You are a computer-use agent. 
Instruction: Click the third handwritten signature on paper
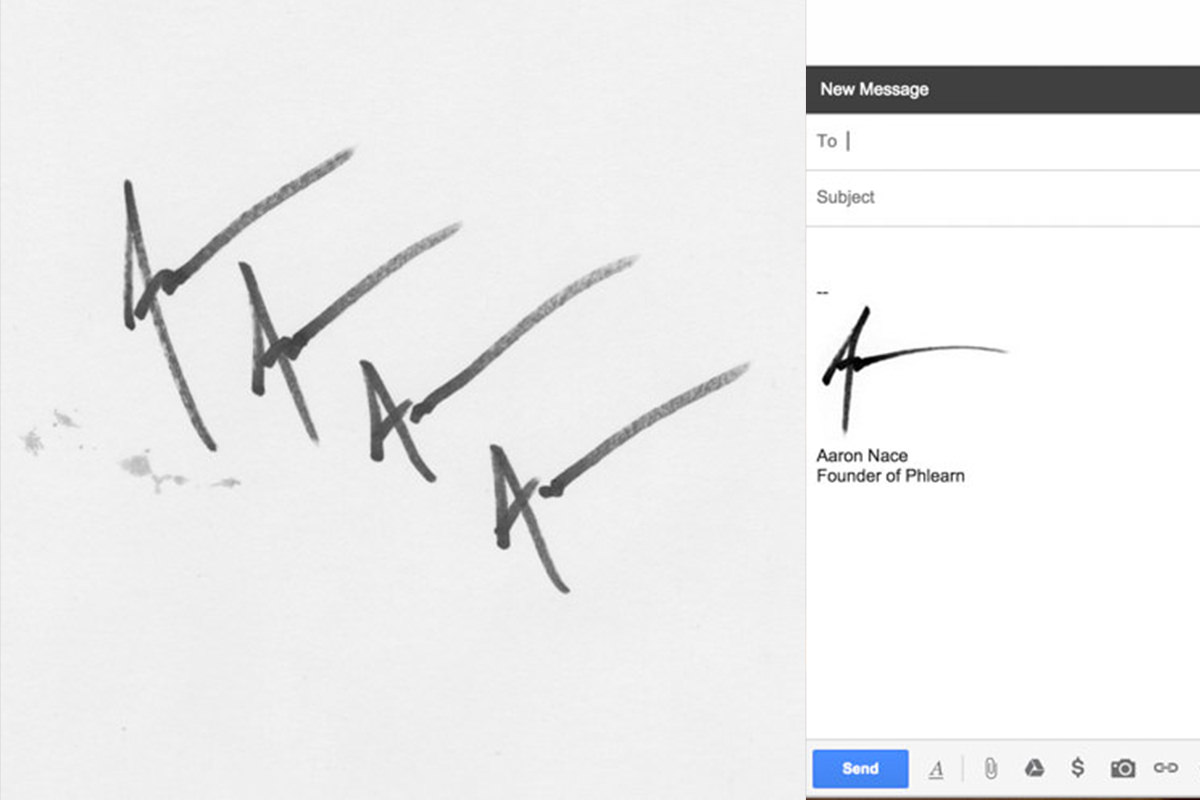pos(498,368)
